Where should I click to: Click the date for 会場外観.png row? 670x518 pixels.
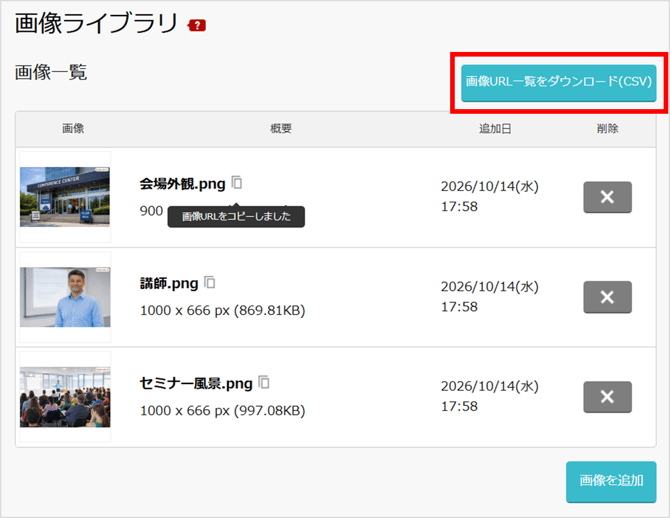490,196
